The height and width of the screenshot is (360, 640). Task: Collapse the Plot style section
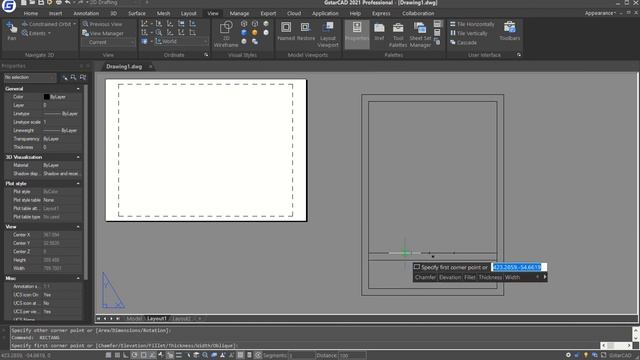(x=78, y=184)
